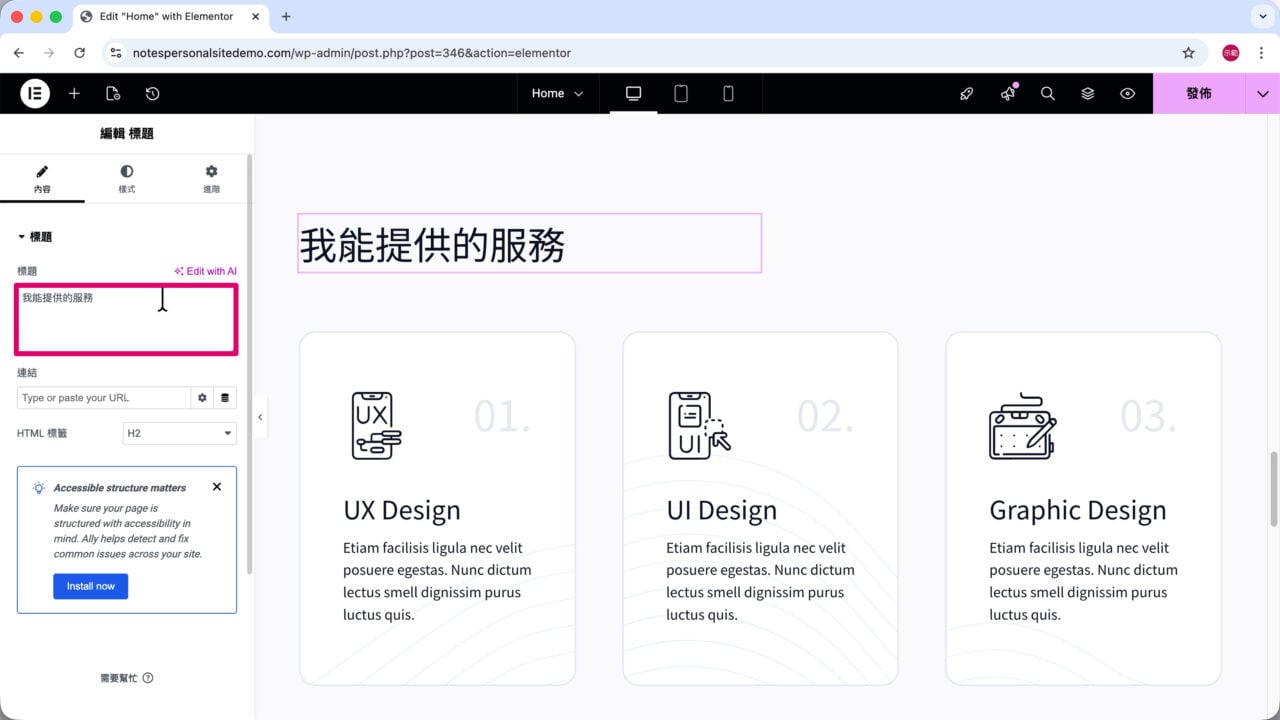Click the browser forward arrow
Screen dimensions: 1280x720
[49, 53]
